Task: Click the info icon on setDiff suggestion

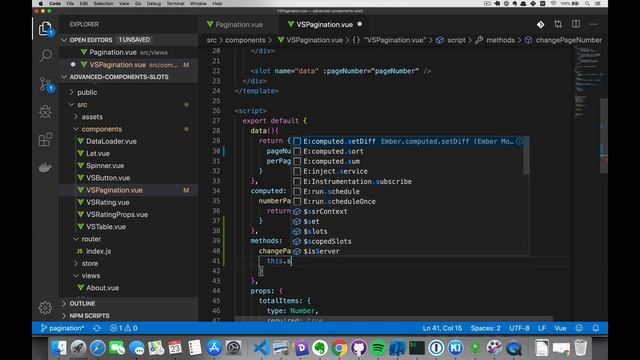Action: 519,141
